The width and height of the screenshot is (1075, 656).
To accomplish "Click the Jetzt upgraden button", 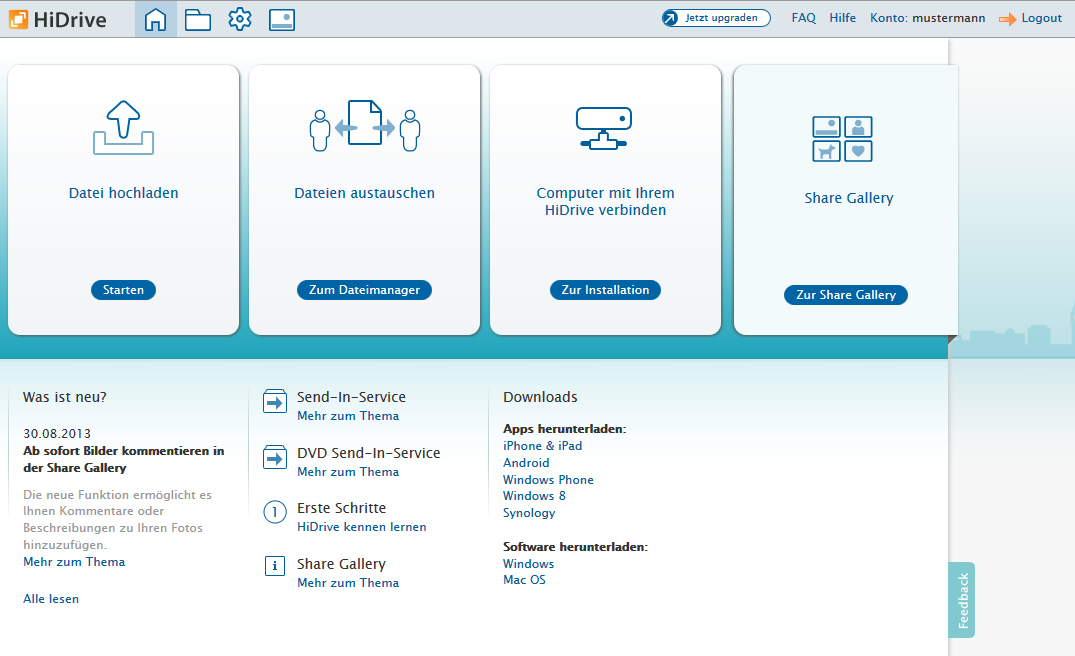I will click(716, 18).
